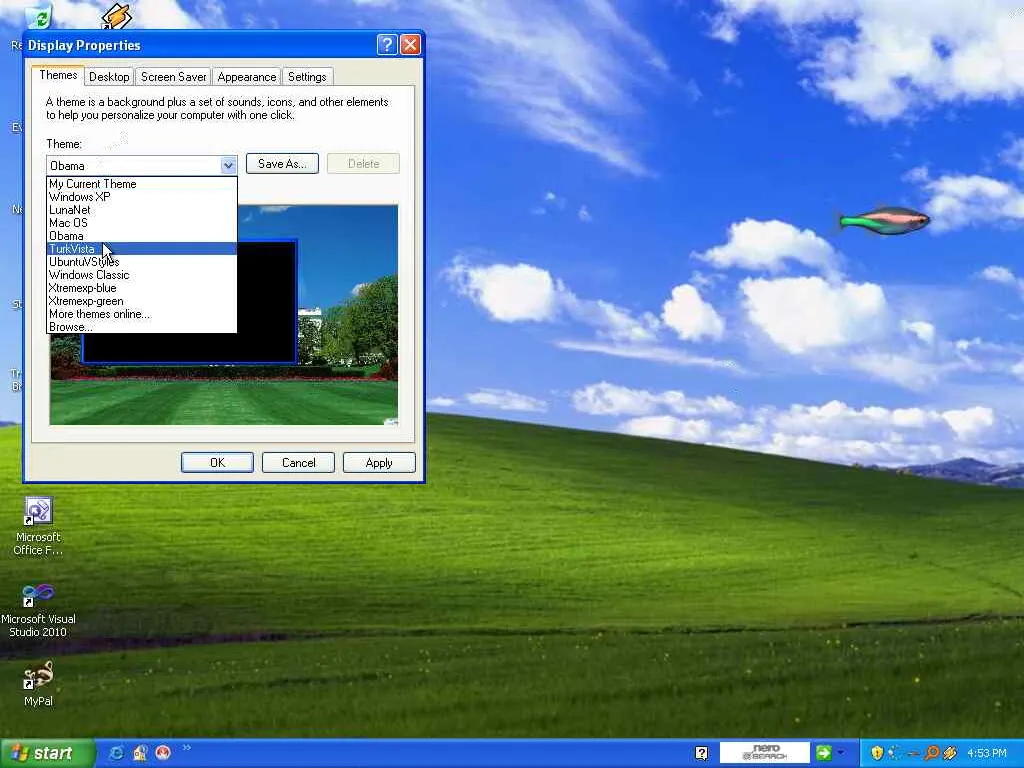Launch Internet Explorer from Quick Launch
1024x768 pixels.
pos(116,753)
